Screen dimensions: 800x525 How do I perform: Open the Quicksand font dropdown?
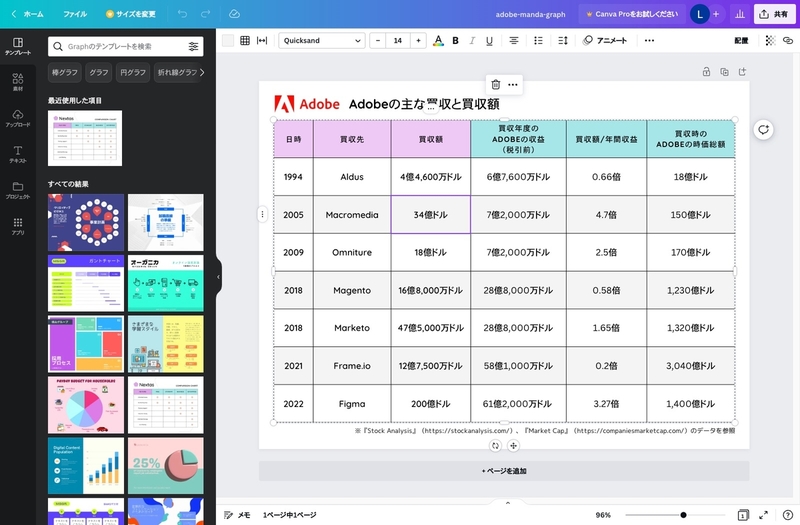click(x=322, y=40)
